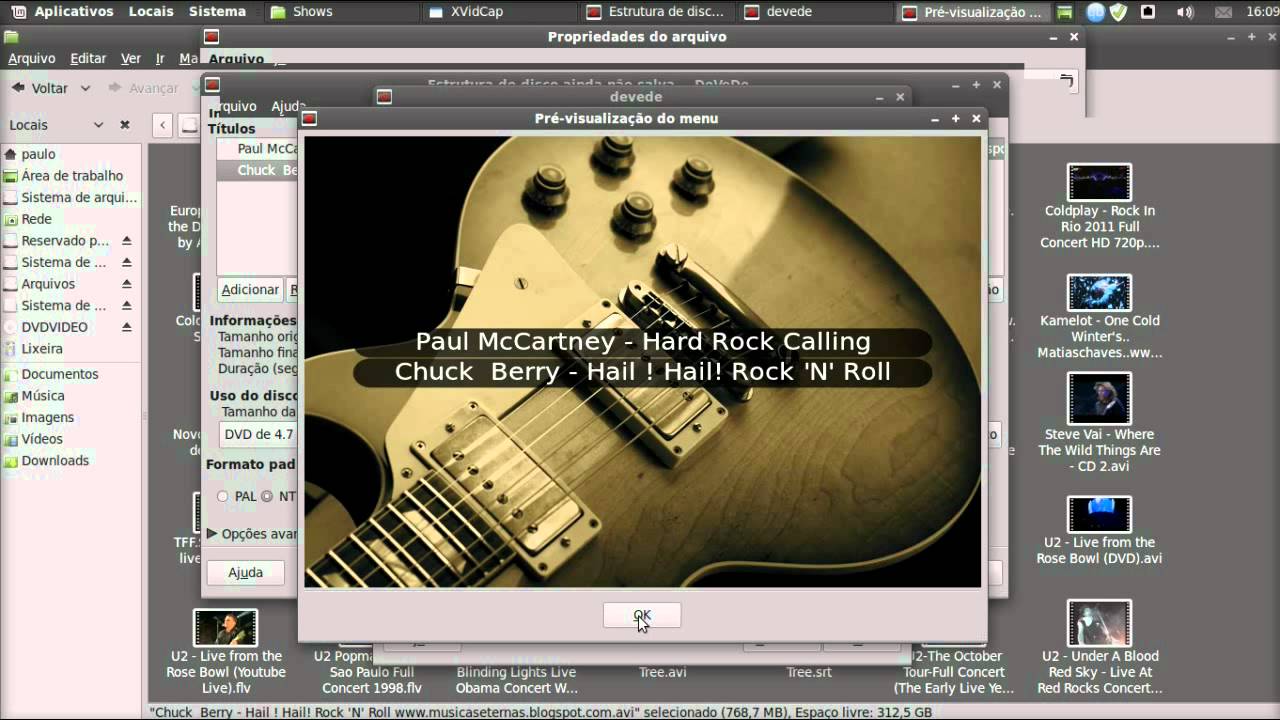Open the Pré-visualização window menu icon
This screenshot has height=720, width=1280.
[x=310, y=118]
